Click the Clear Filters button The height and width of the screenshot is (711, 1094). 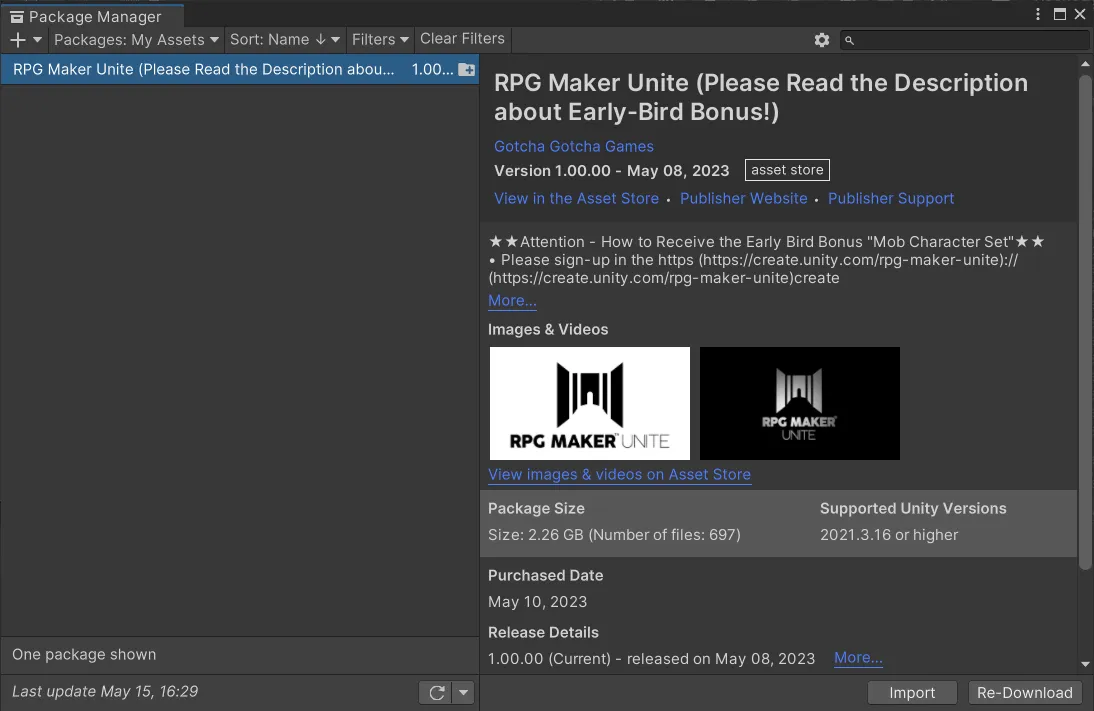tap(462, 39)
